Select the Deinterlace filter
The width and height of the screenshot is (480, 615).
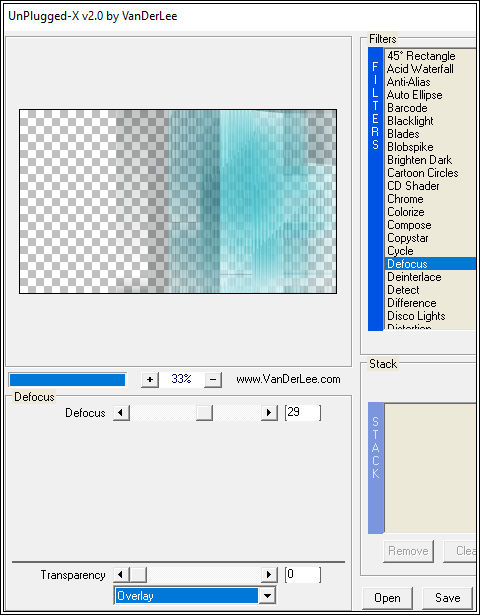pos(414,277)
